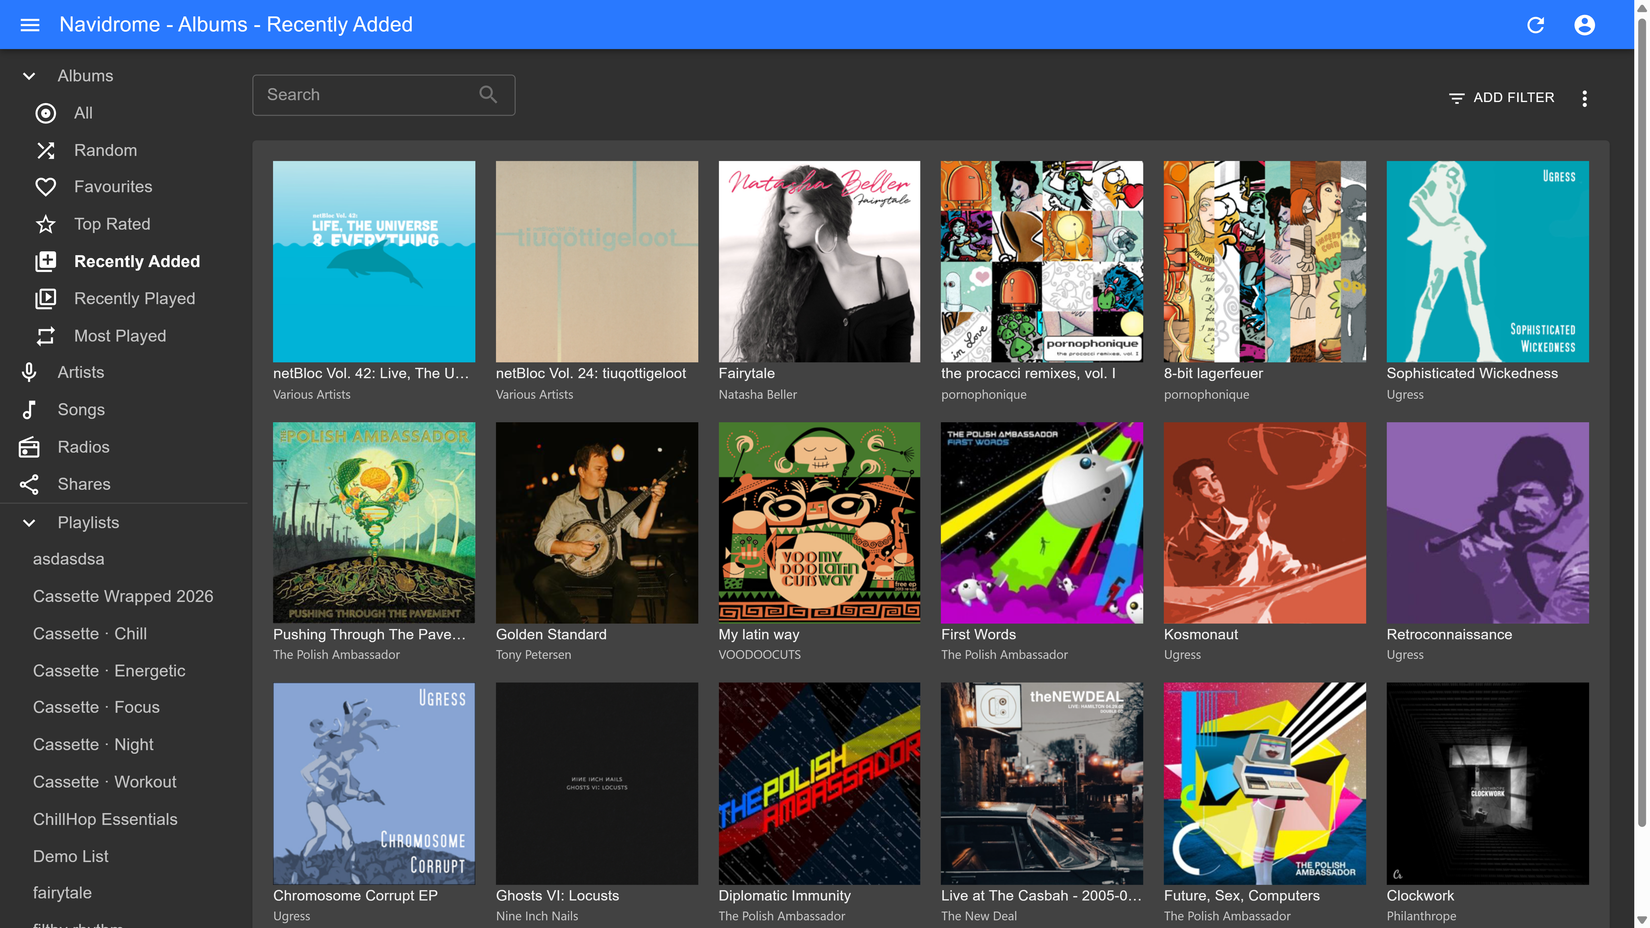Image resolution: width=1650 pixels, height=928 pixels.
Task: Click the Recently Added library icon
Action: click(x=46, y=261)
